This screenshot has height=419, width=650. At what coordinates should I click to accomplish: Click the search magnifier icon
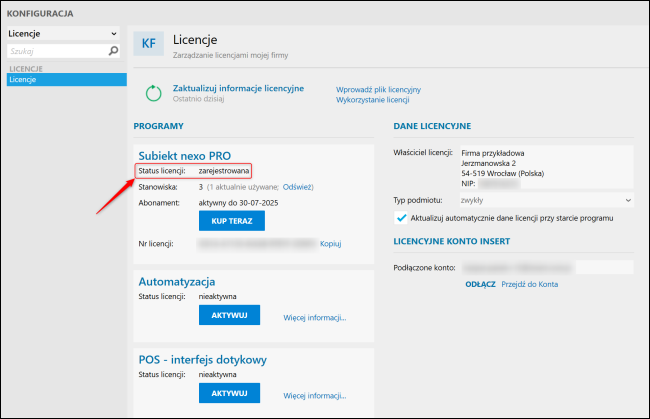pyautogui.click(x=113, y=51)
